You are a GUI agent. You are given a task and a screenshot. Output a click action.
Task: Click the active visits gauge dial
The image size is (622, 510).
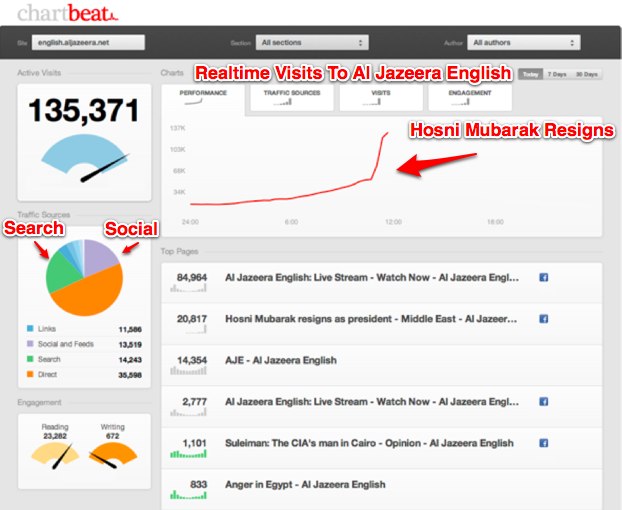(84, 162)
